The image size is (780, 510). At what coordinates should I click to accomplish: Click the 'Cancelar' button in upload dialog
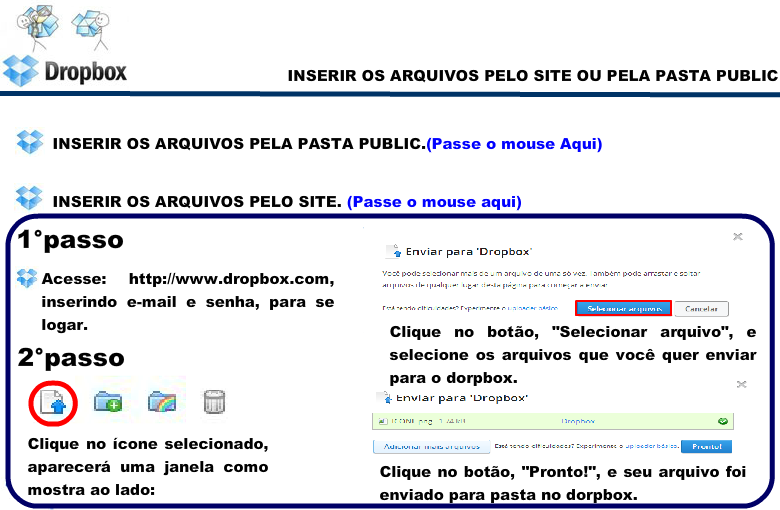click(701, 308)
